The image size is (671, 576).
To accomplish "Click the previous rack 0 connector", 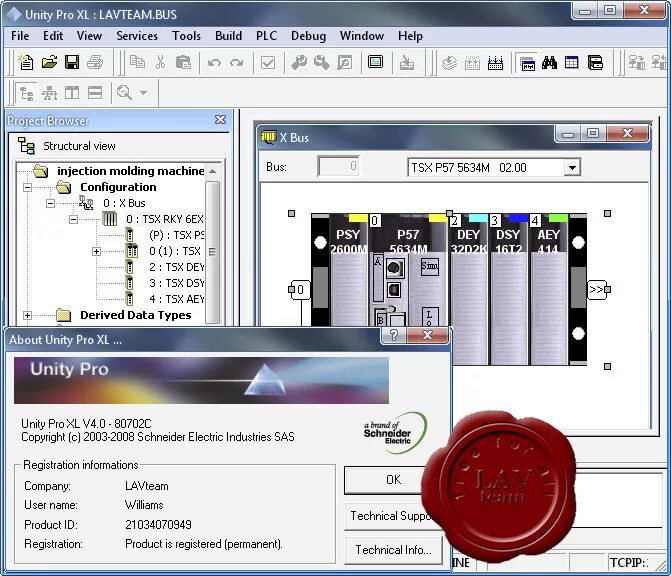I will point(300,290).
